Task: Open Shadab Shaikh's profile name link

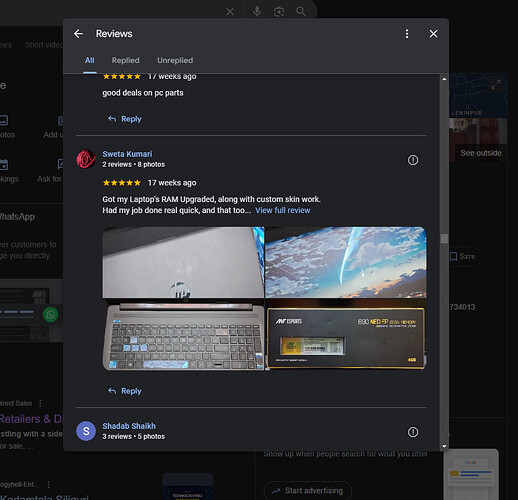Action: [129, 426]
